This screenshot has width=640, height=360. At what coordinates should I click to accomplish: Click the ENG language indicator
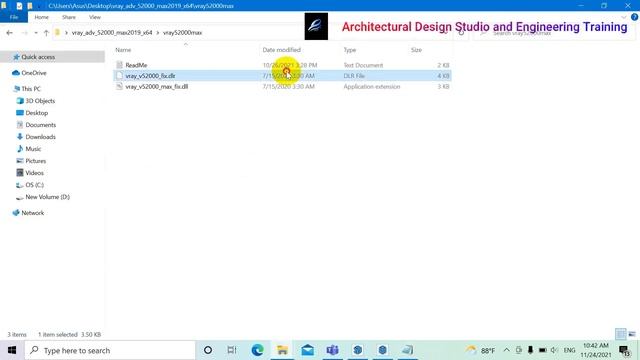569,350
